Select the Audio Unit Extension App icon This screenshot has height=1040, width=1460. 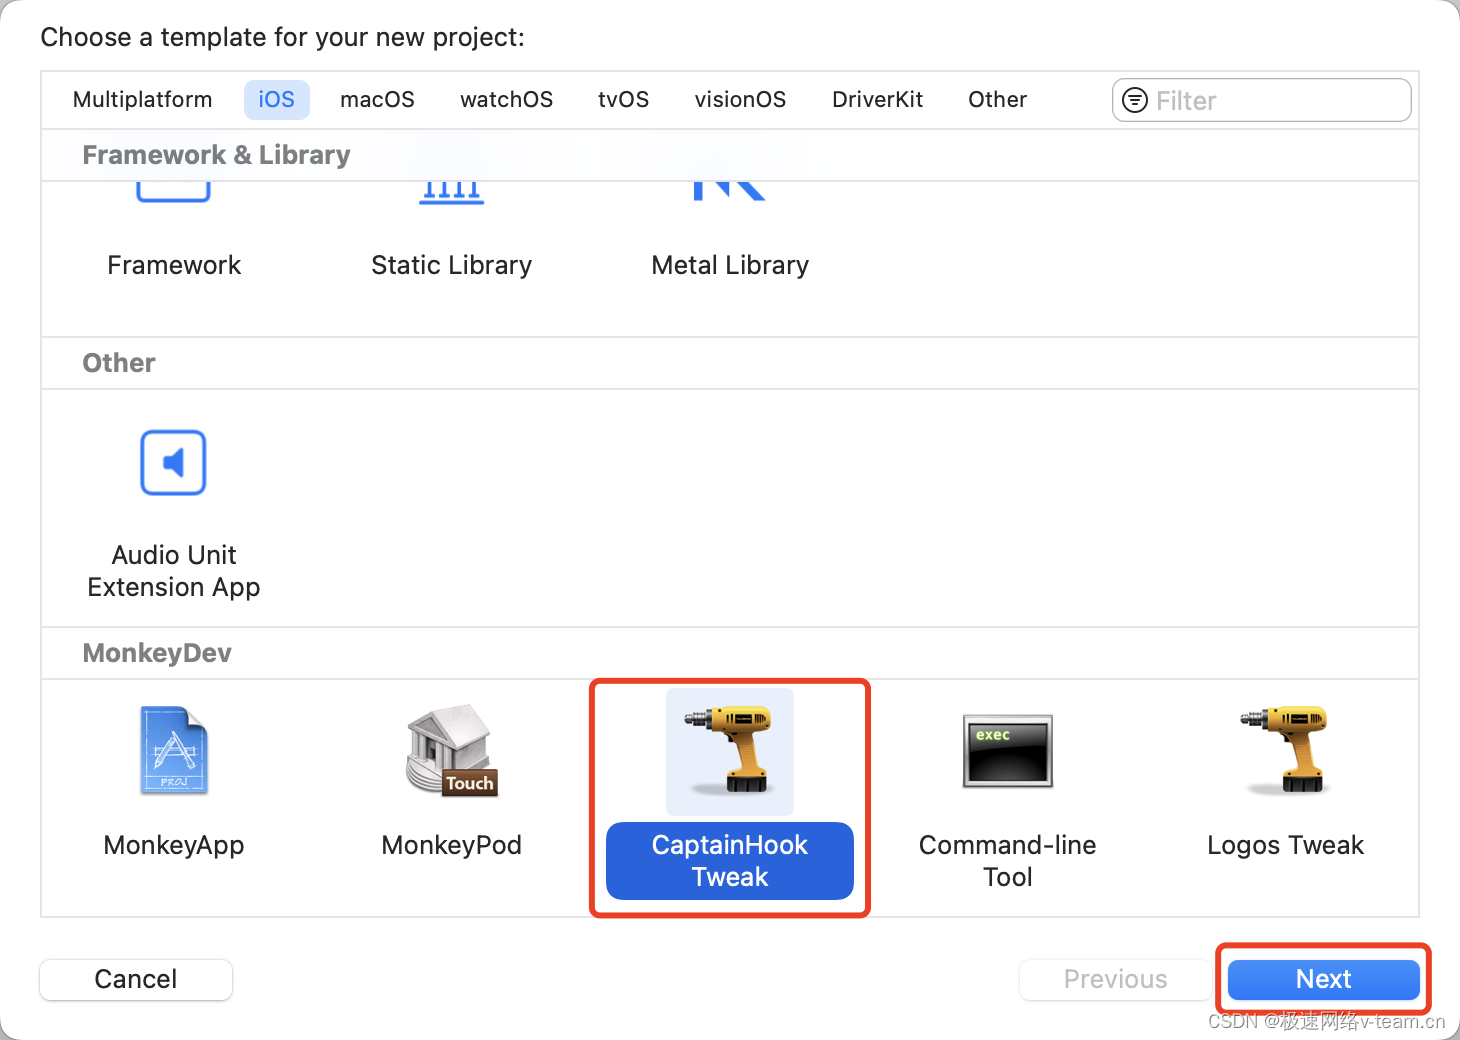[x=173, y=462]
